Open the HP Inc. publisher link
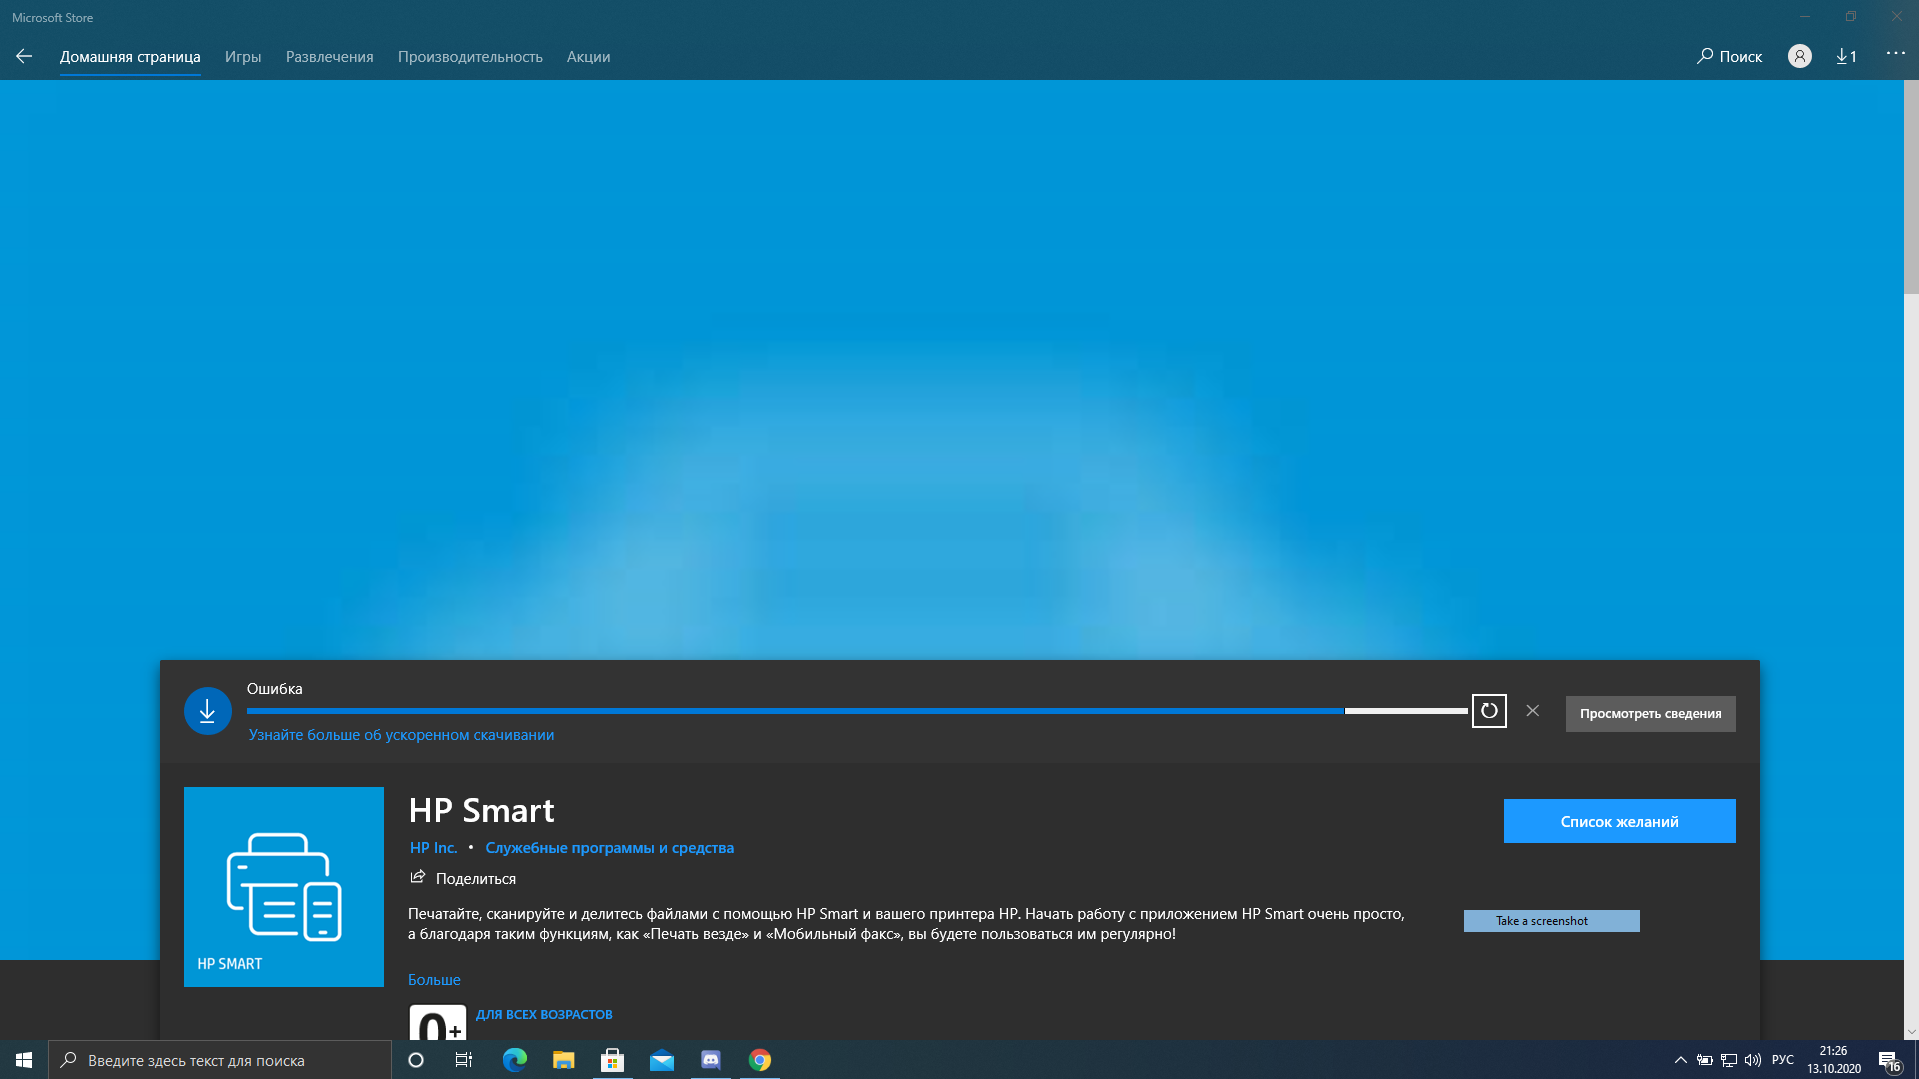Viewport: 1919px width, 1079px height. click(x=433, y=848)
